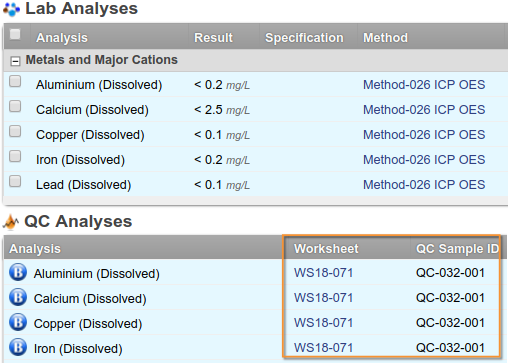Open worksheet WS18-071 for Iron QC
Image resolution: width=508 pixels, height=363 pixels.
pyautogui.click(x=323, y=348)
